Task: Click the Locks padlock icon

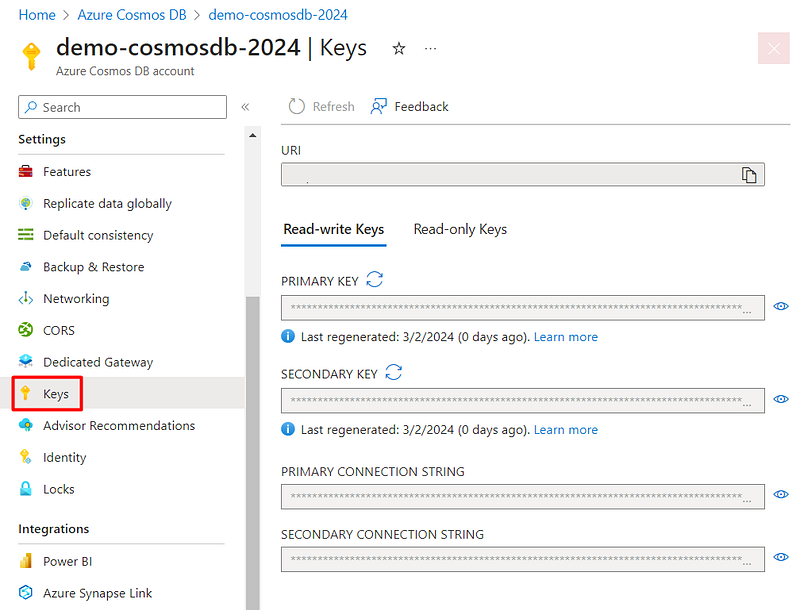Action: [x=26, y=489]
